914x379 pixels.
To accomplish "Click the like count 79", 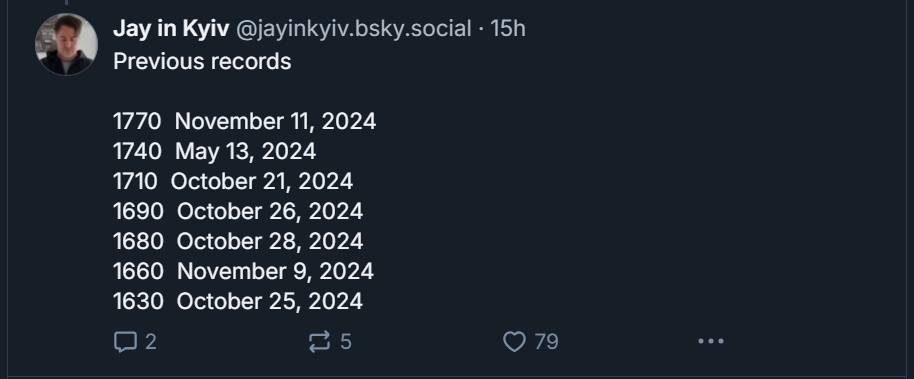I will tap(546, 342).
